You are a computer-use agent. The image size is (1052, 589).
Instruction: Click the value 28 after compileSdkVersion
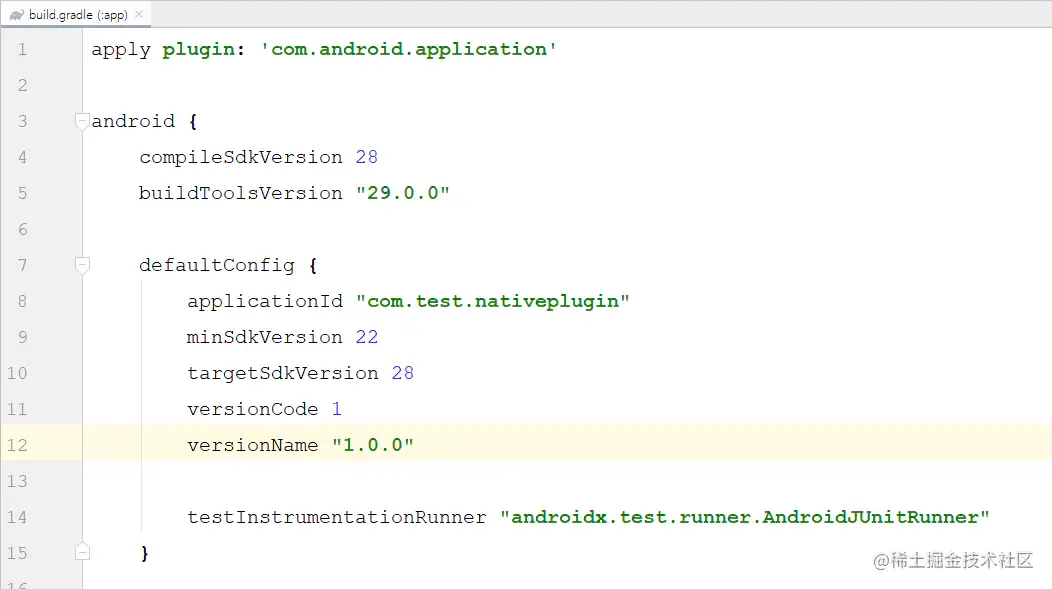[366, 157]
